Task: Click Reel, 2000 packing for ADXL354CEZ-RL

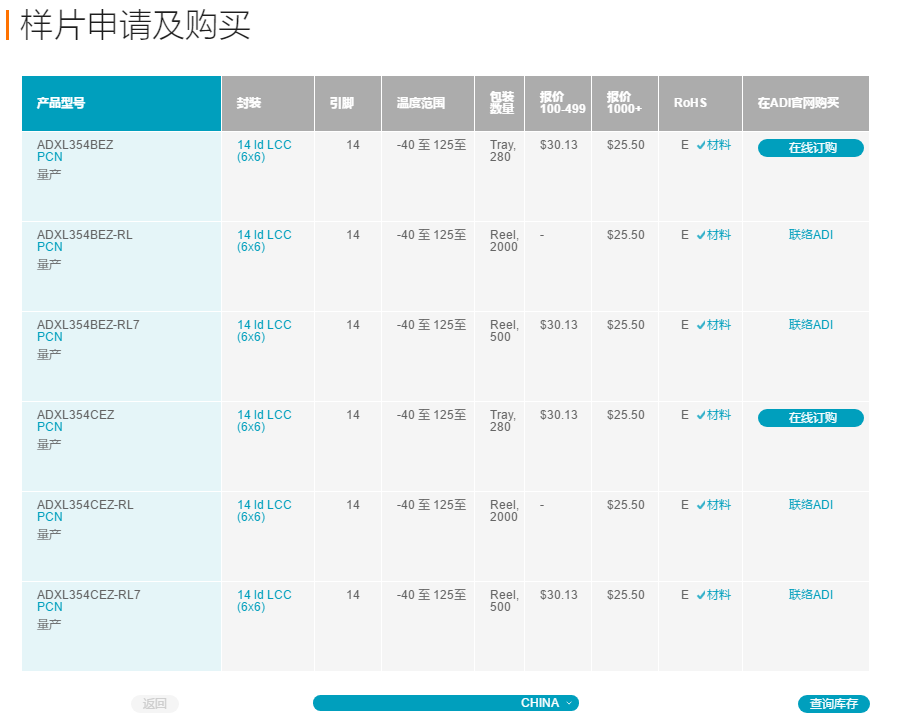Action: pyautogui.click(x=504, y=510)
